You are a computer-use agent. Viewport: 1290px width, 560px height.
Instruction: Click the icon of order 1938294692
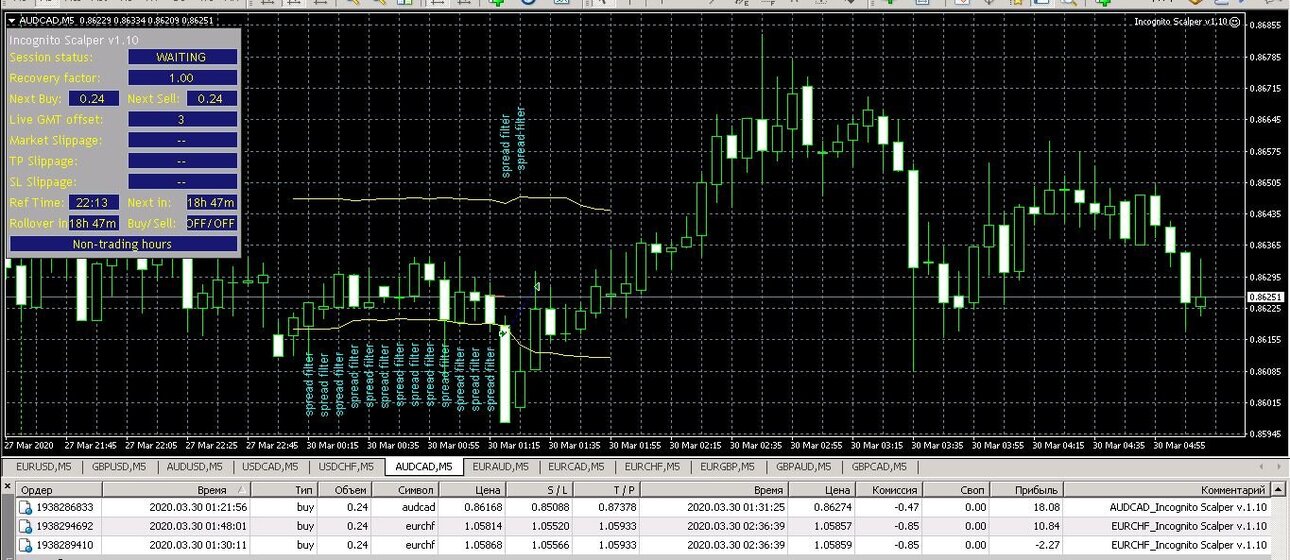point(25,526)
